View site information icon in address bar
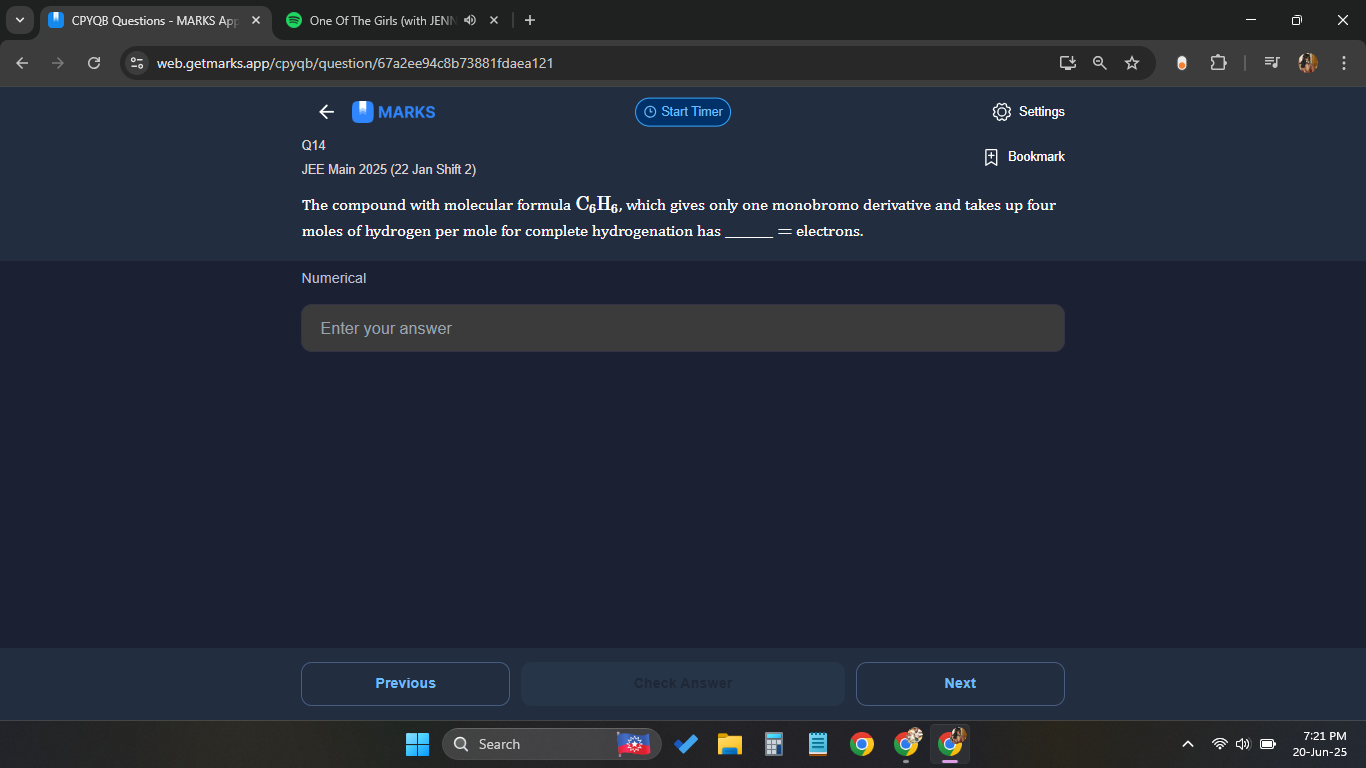This screenshot has width=1366, height=768. pos(137,63)
